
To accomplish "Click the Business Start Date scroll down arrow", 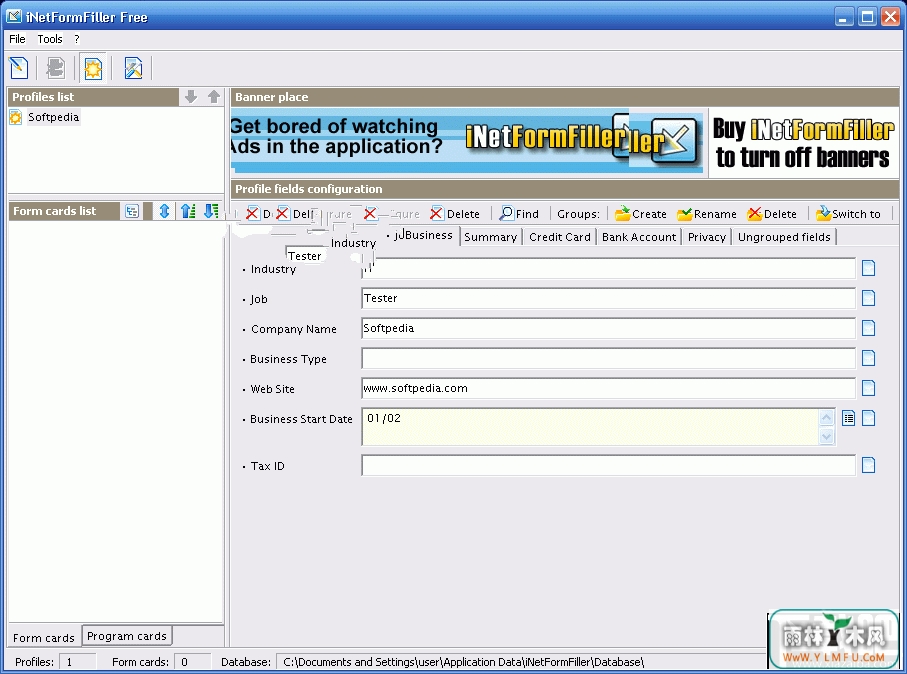I will coord(827,437).
